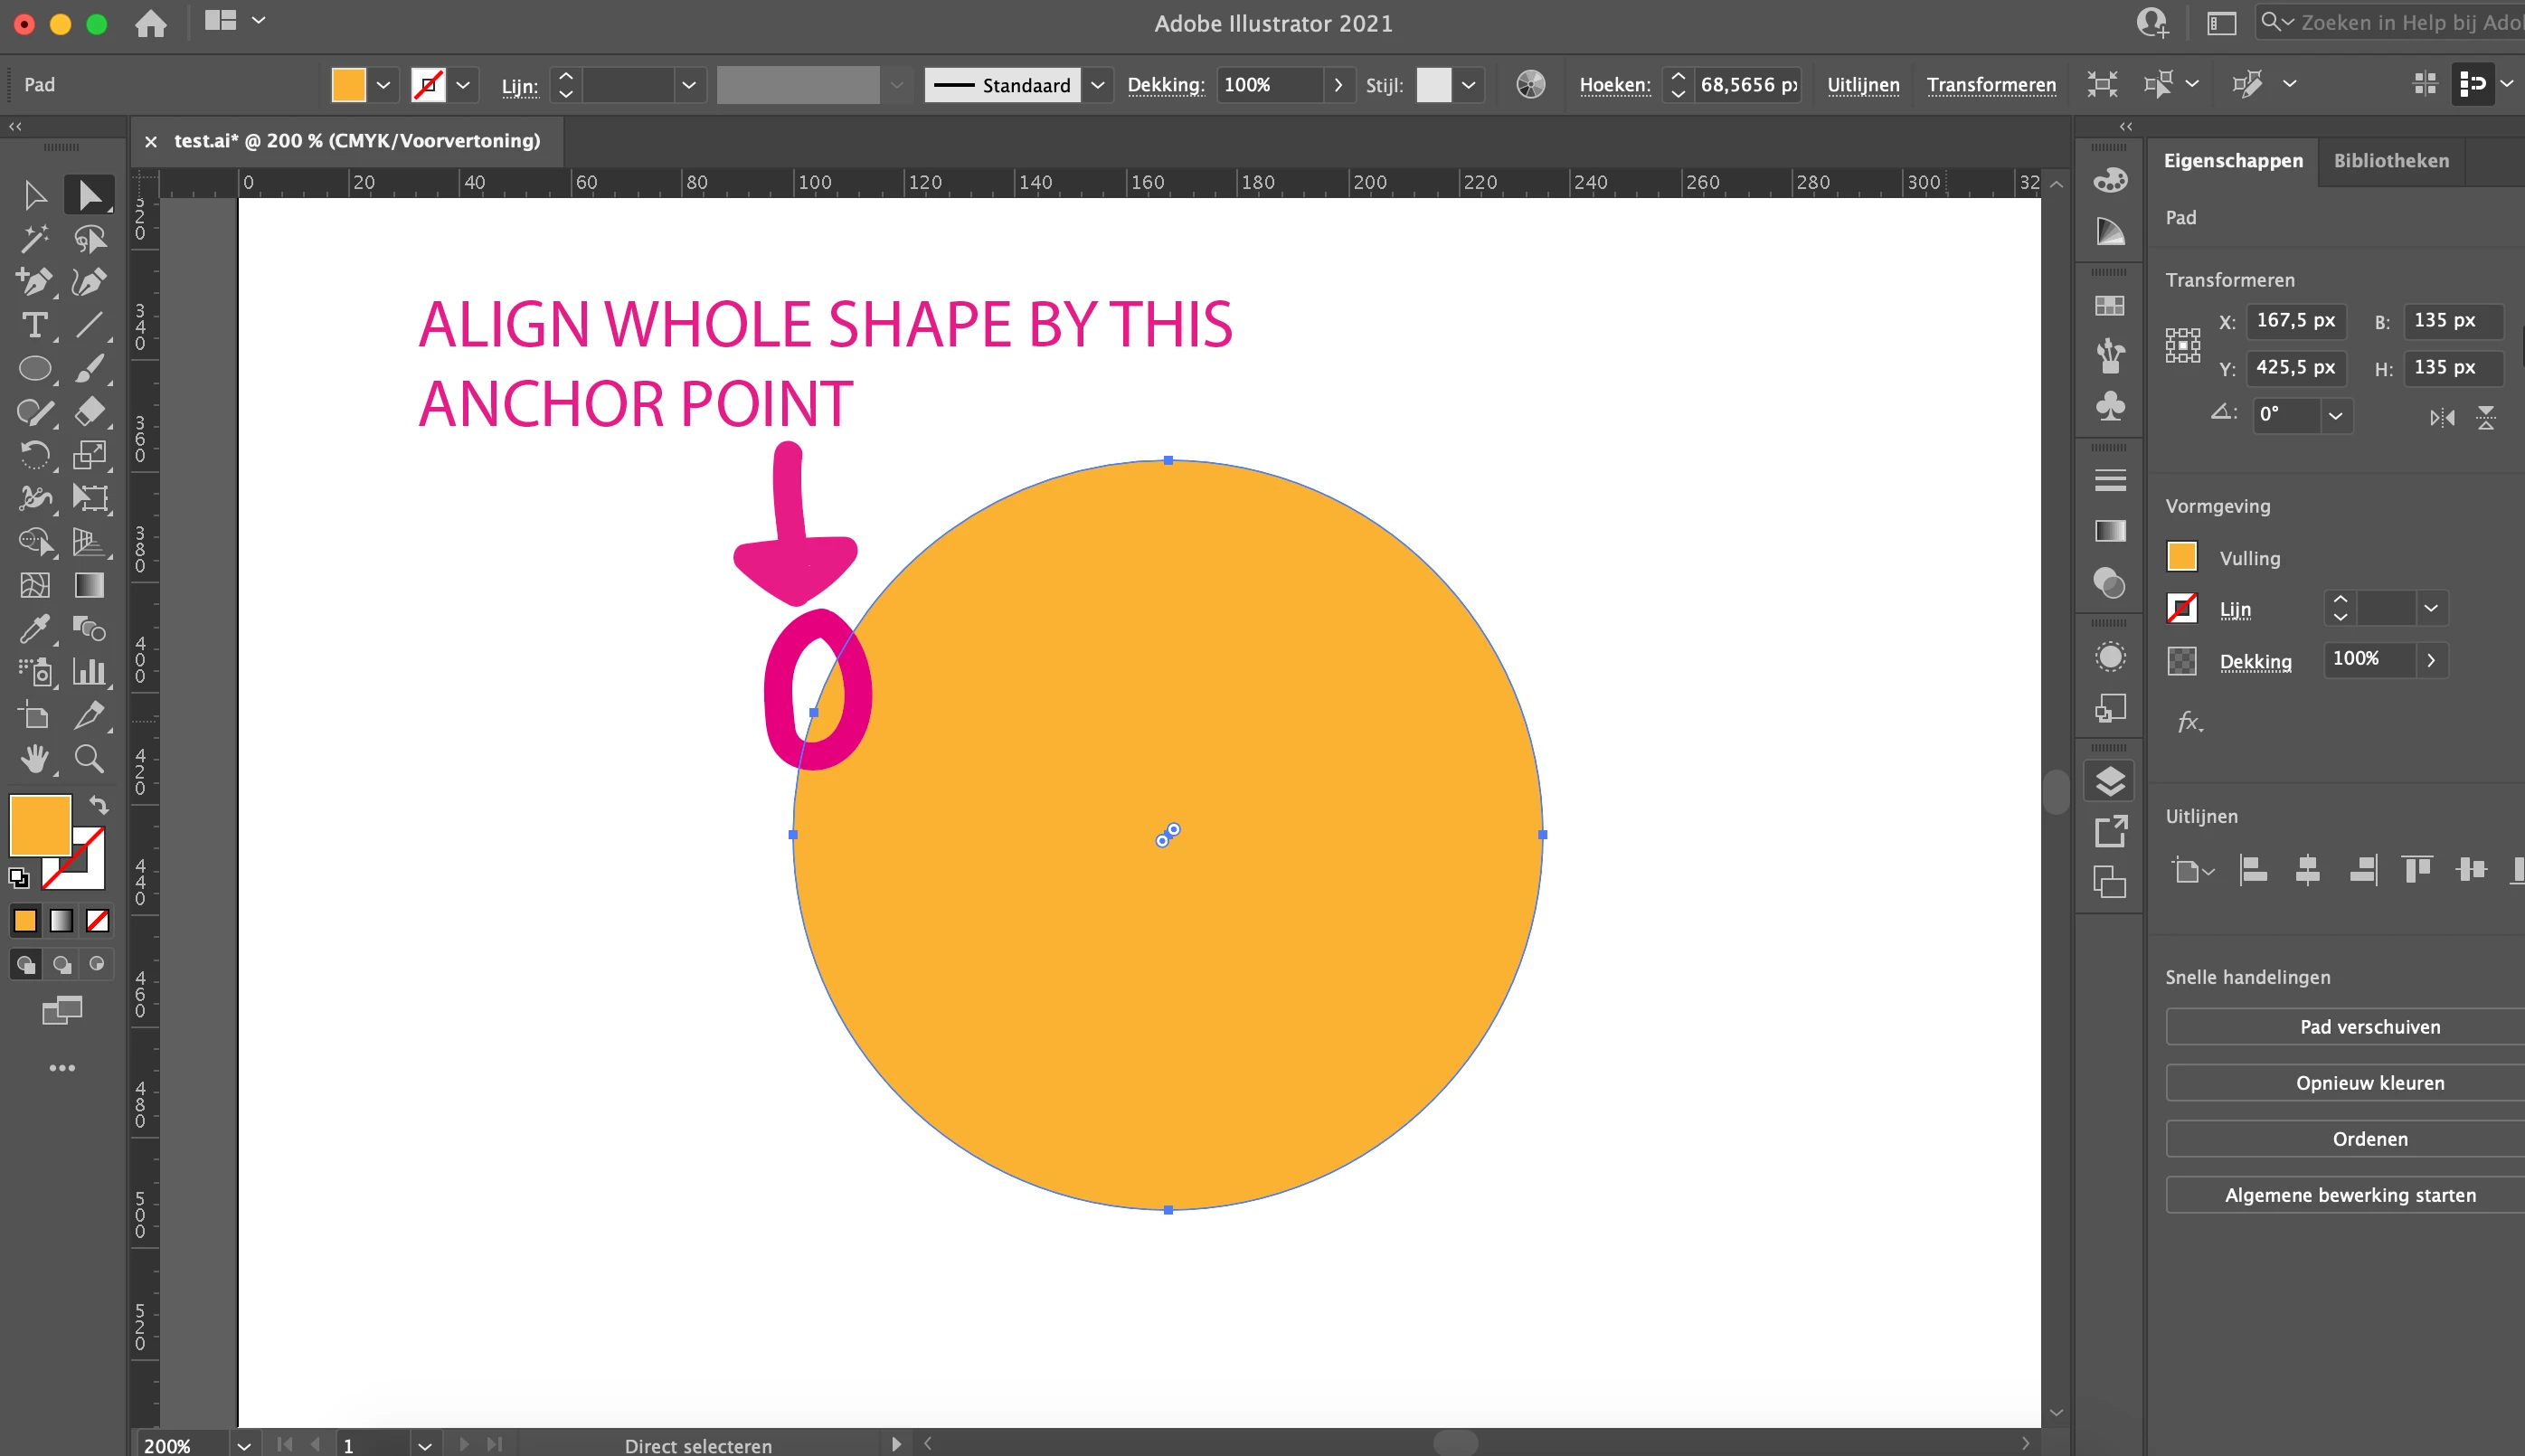Flip horizontally in Transformeren section
2525x1456 pixels.
tap(2441, 418)
